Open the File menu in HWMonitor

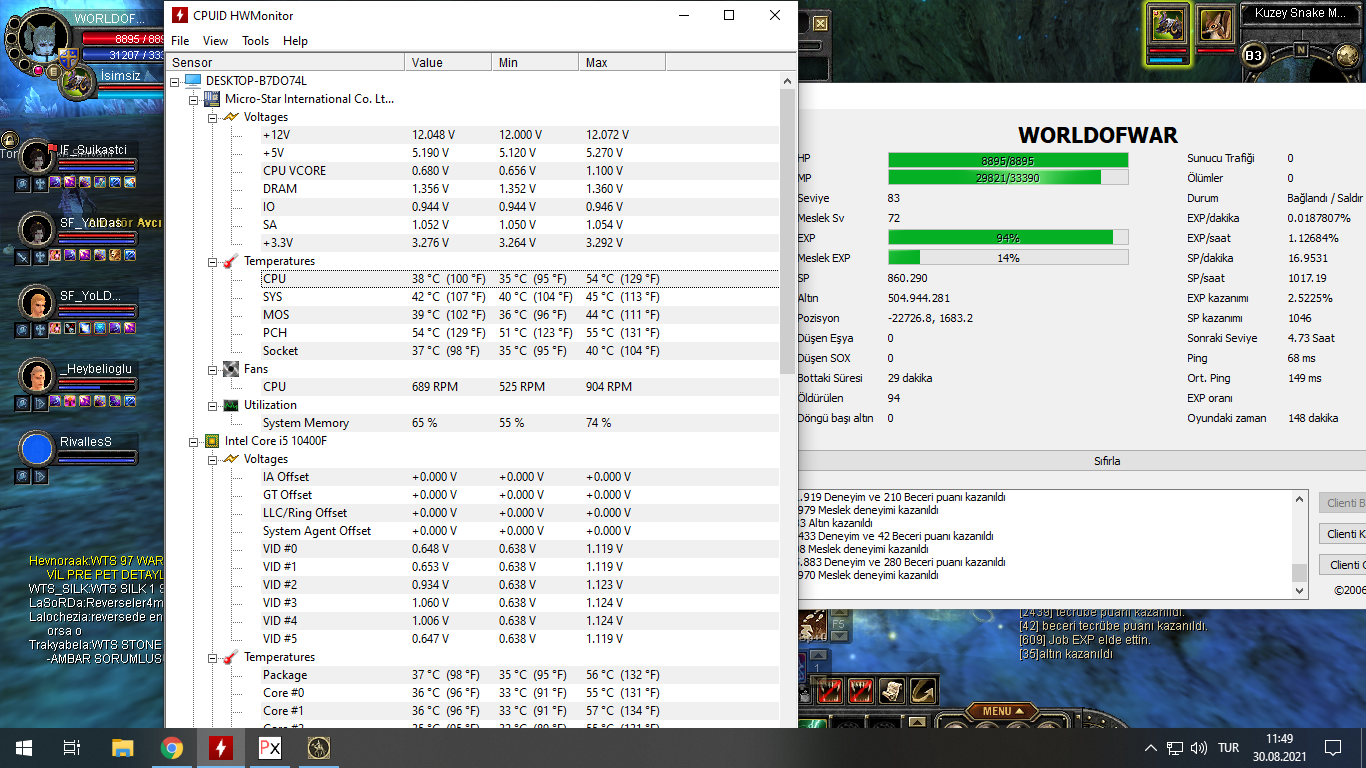pyautogui.click(x=180, y=41)
